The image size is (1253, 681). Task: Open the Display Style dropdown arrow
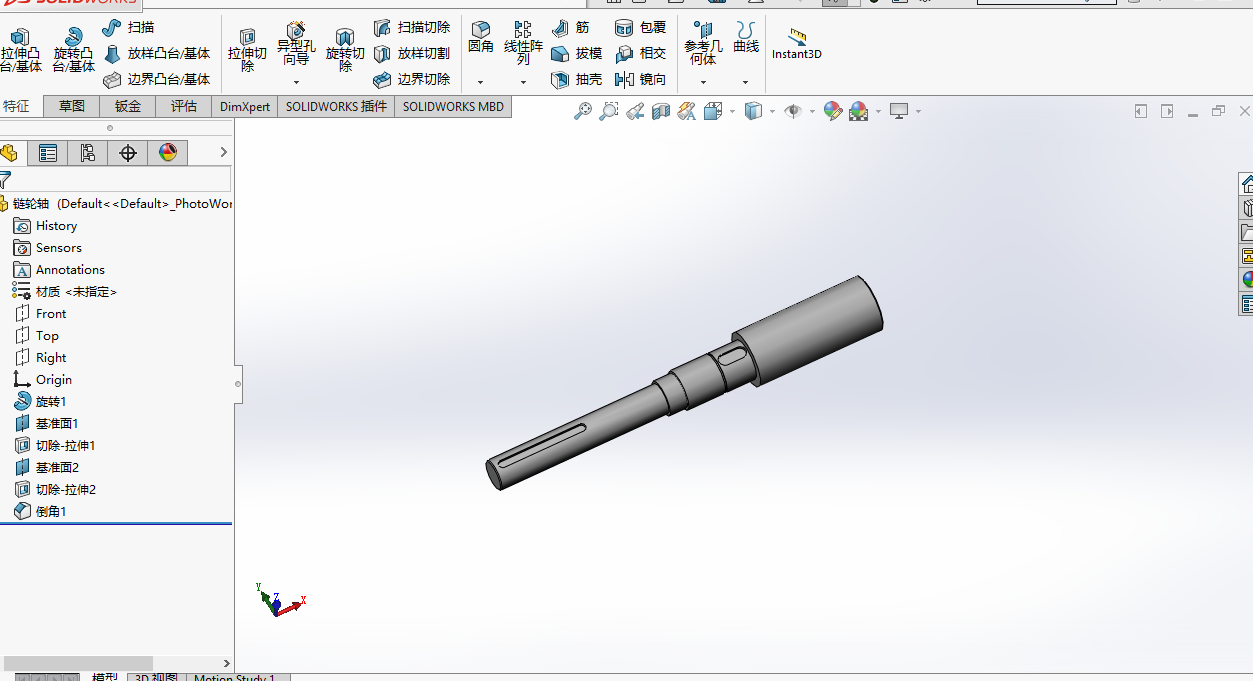point(773,111)
